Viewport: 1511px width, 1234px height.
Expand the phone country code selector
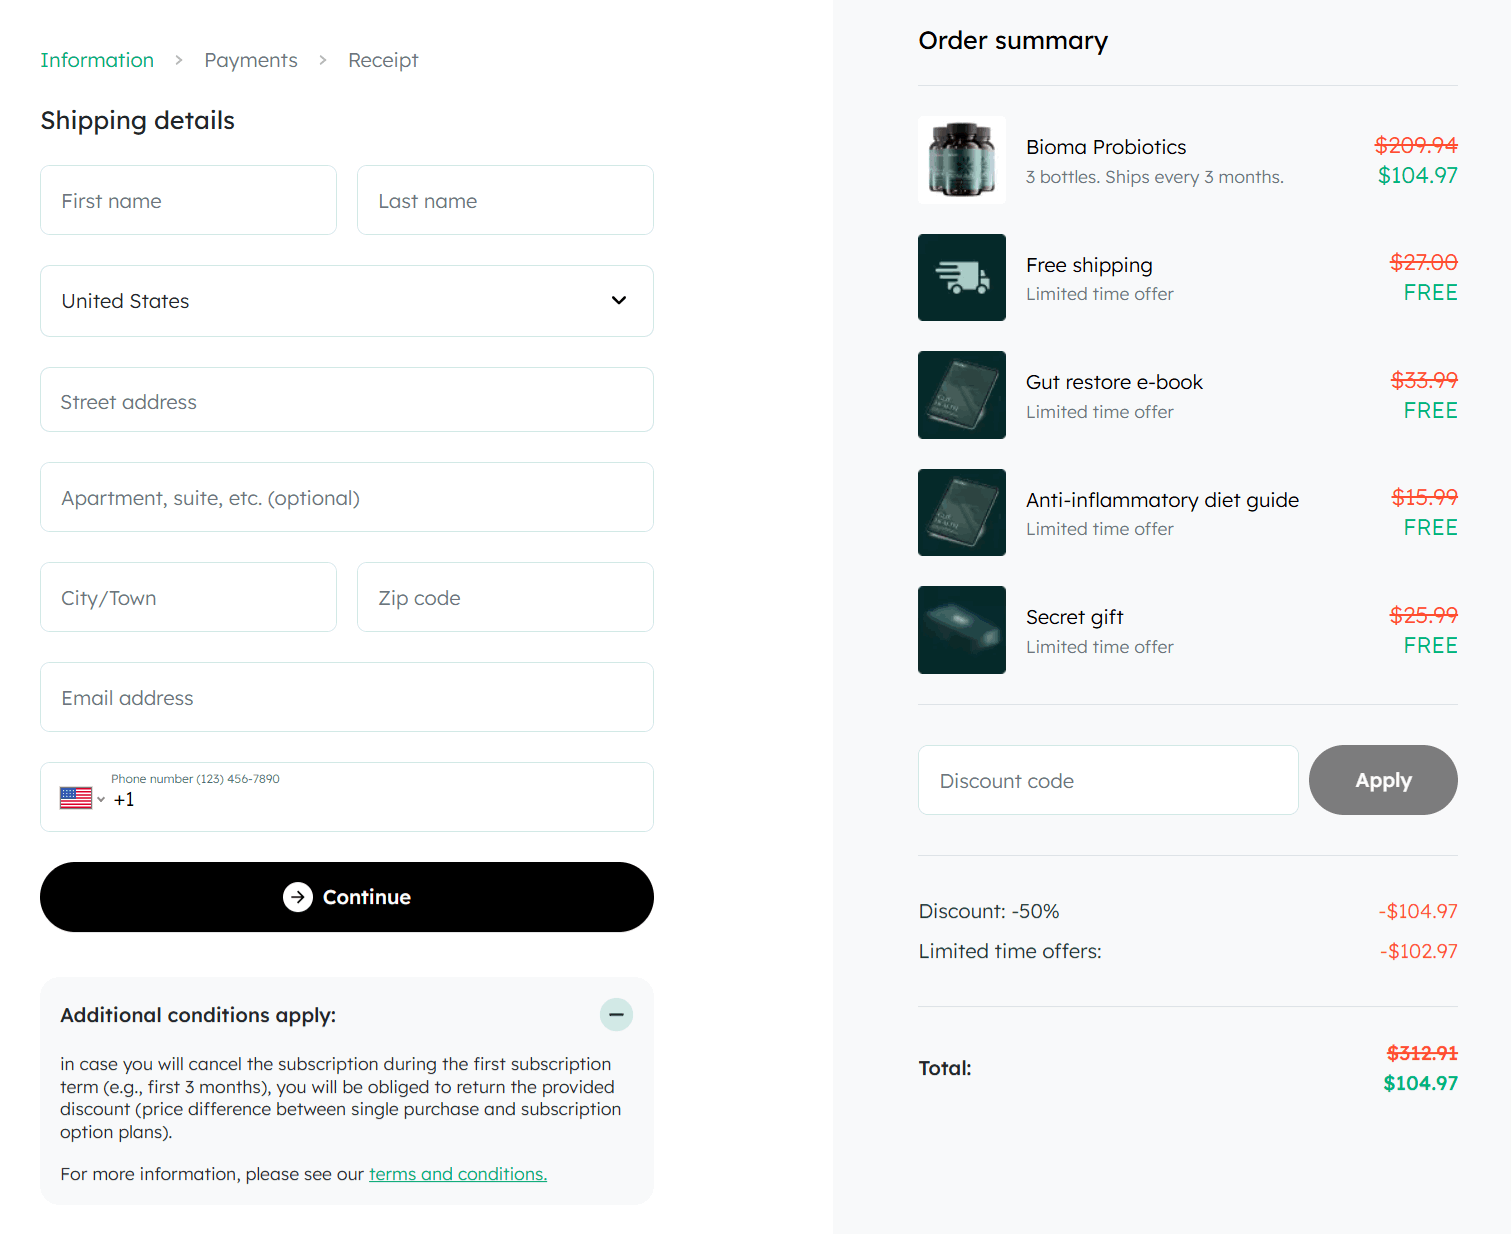pyautogui.click(x=100, y=798)
